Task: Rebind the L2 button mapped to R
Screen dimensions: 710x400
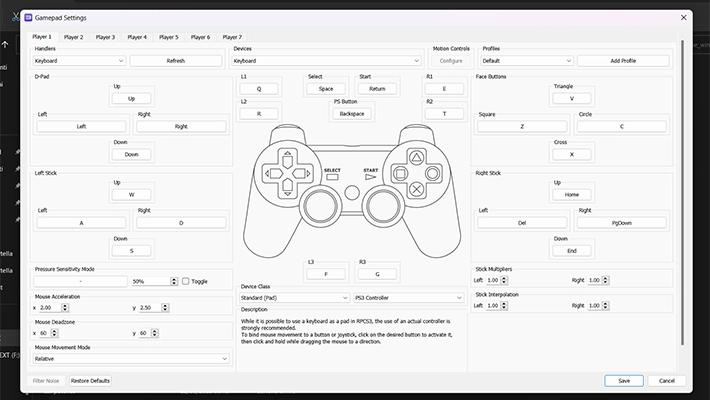Action: click(x=259, y=114)
